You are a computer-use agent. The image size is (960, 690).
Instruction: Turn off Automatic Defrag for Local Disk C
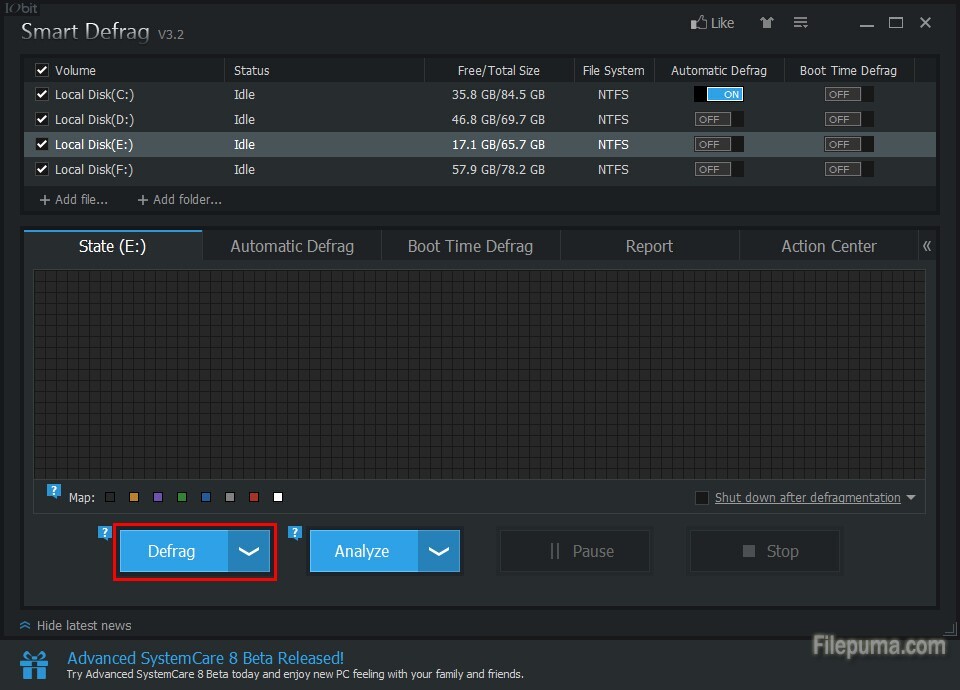719,95
